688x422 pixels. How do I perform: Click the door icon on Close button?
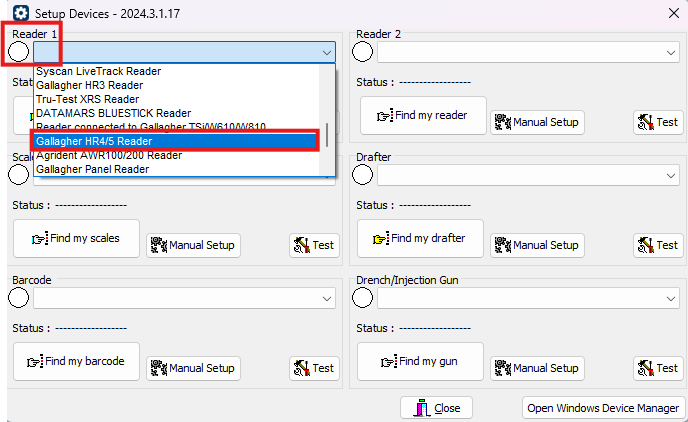coord(422,408)
